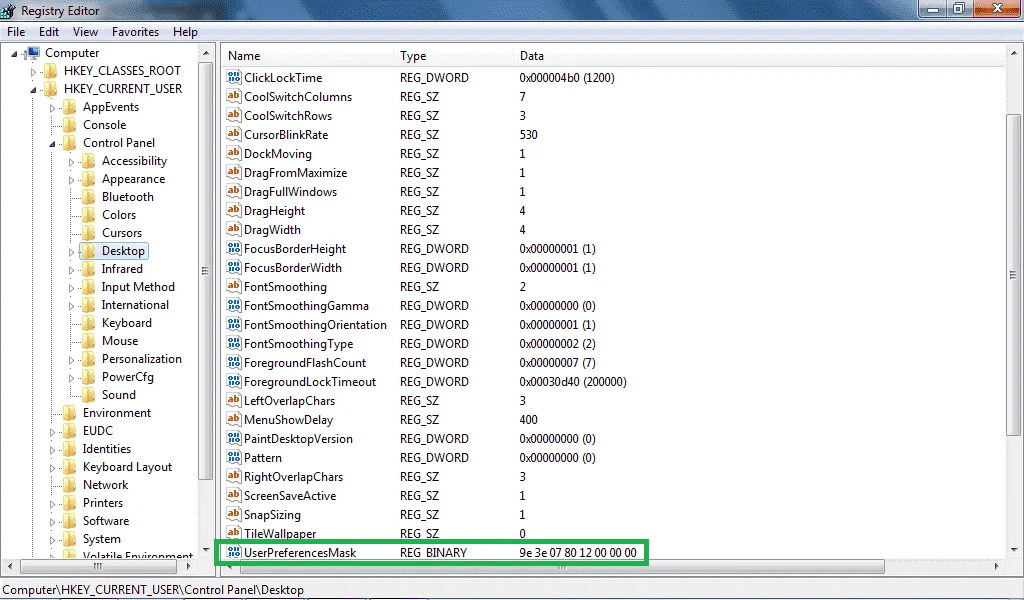The width and height of the screenshot is (1024, 600).
Task: Expand the HKEY_CLASSES_ROOT node
Action: click(x=33, y=72)
